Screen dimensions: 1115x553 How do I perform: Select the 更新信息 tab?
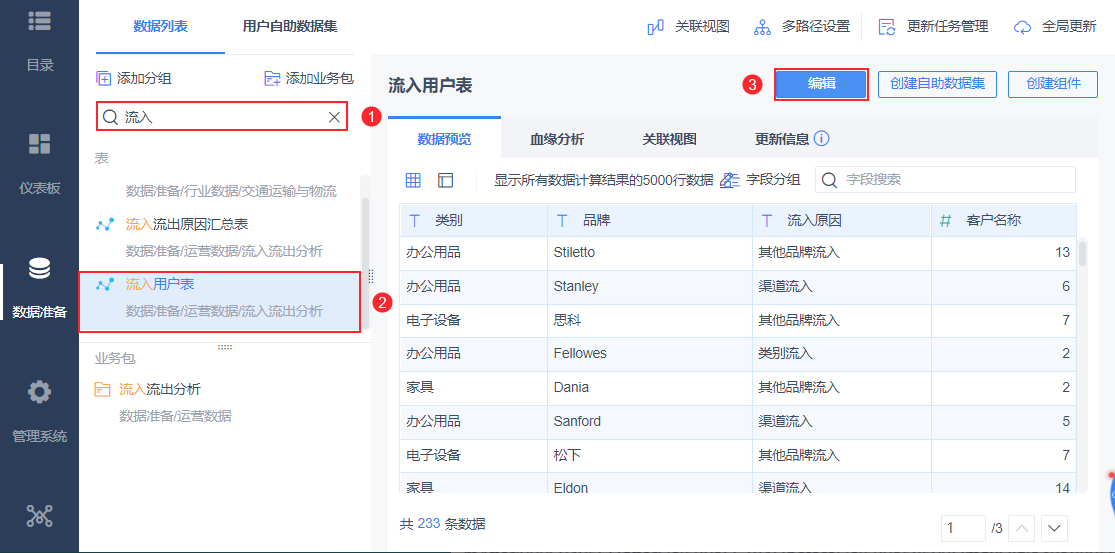pyautogui.click(x=782, y=139)
